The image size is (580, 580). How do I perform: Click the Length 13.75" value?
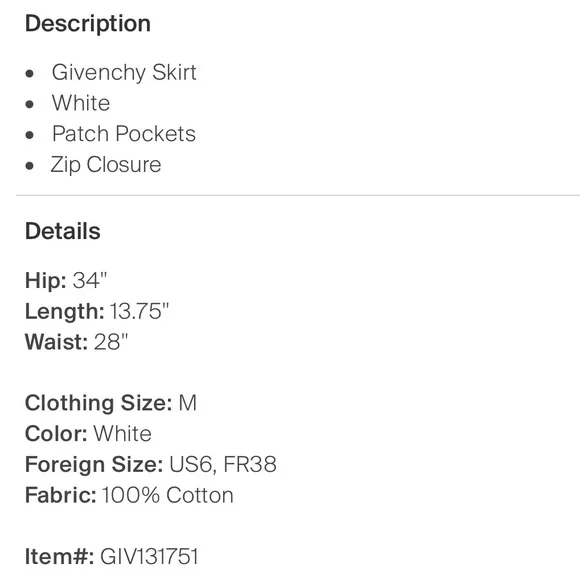[139, 311]
